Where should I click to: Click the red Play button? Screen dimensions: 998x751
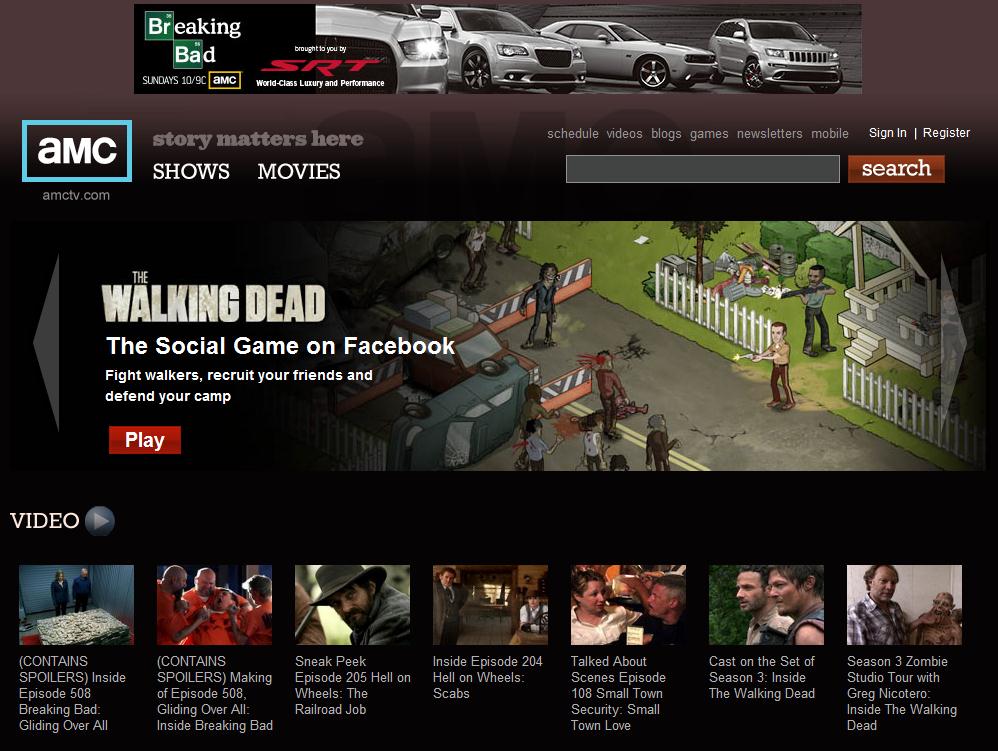pyautogui.click(x=144, y=440)
